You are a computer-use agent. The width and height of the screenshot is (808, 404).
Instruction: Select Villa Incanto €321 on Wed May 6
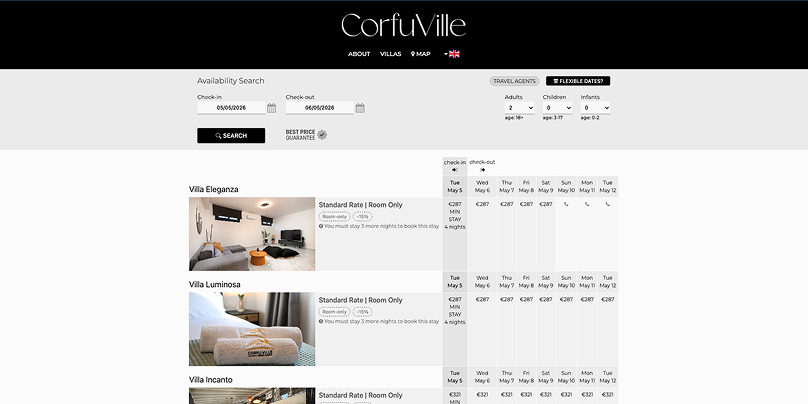(482, 395)
